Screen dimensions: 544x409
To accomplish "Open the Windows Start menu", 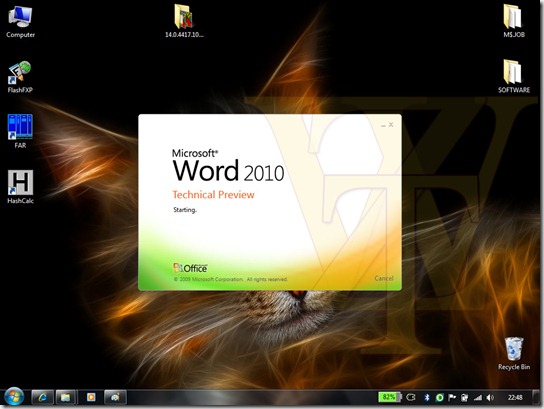I will (14, 397).
